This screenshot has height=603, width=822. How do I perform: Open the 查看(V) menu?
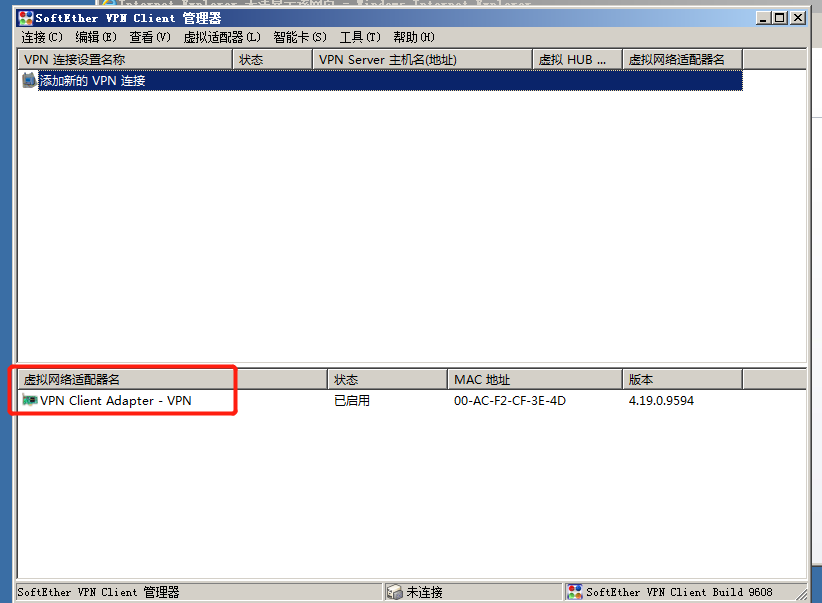[x=149, y=37]
